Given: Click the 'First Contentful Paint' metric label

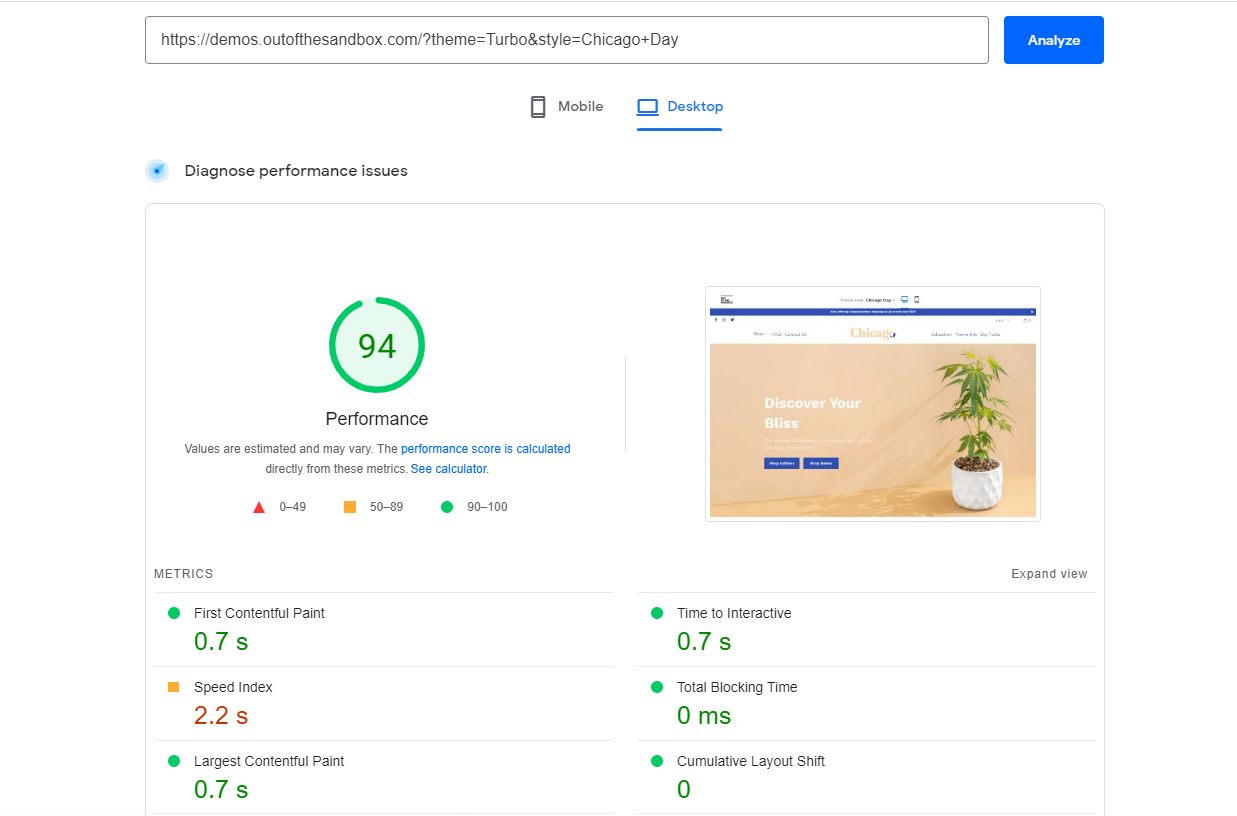Looking at the screenshot, I should 259,613.
